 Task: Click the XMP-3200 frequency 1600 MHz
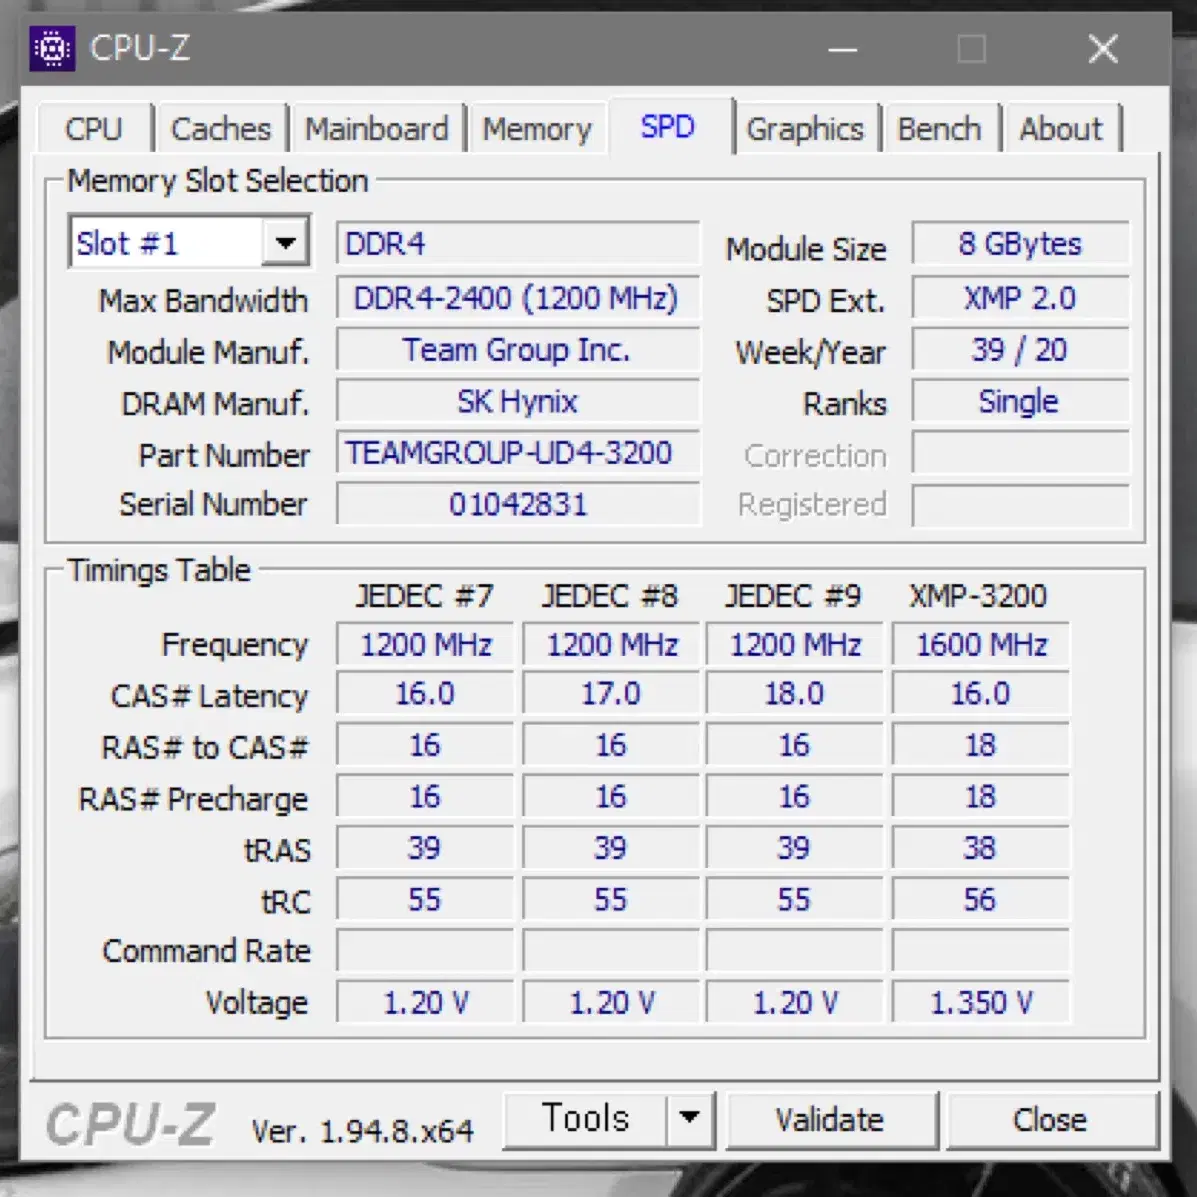click(x=981, y=644)
